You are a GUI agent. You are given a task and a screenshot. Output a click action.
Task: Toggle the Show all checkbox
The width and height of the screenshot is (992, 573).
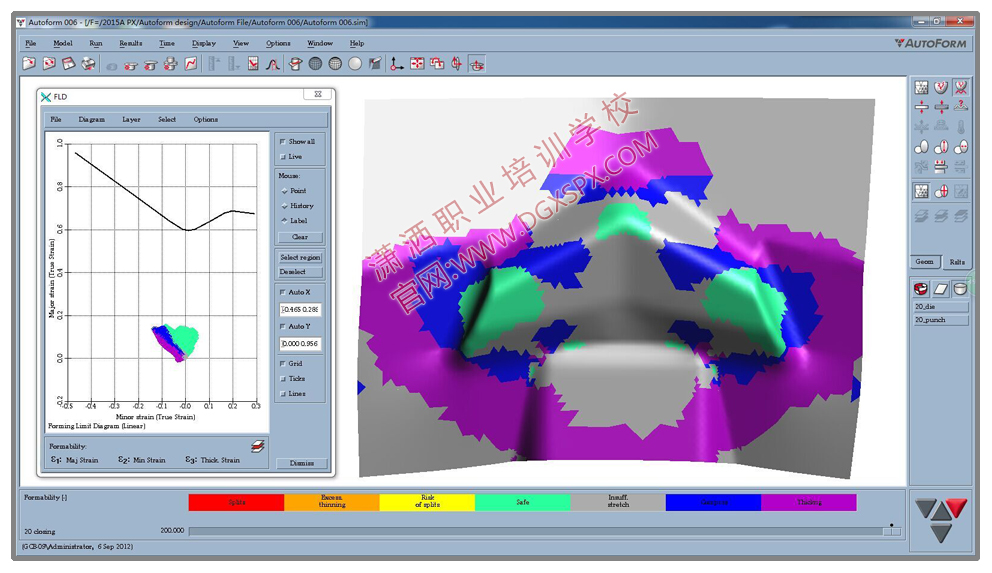point(283,142)
